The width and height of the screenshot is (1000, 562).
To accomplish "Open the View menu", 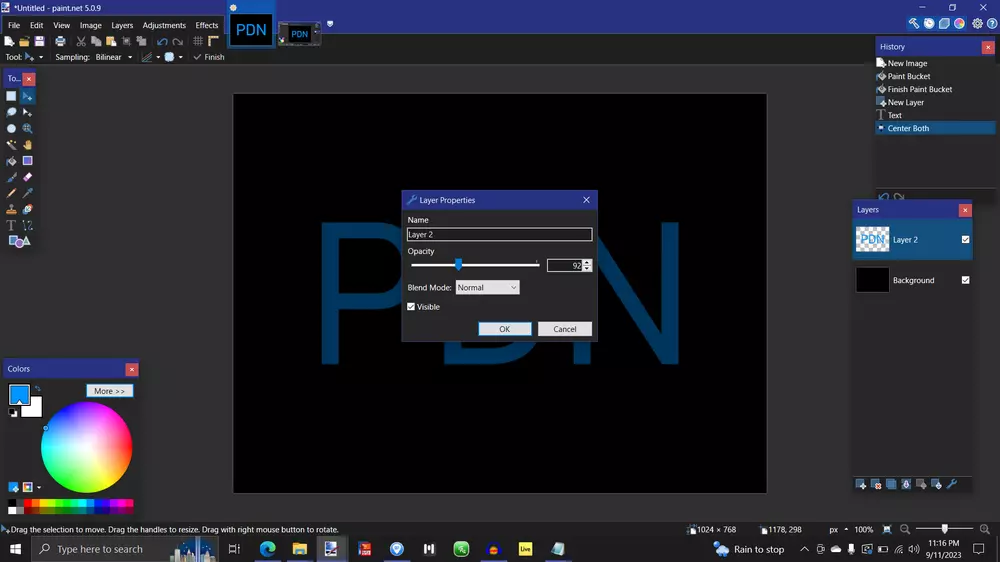I will pyautogui.click(x=61, y=26).
